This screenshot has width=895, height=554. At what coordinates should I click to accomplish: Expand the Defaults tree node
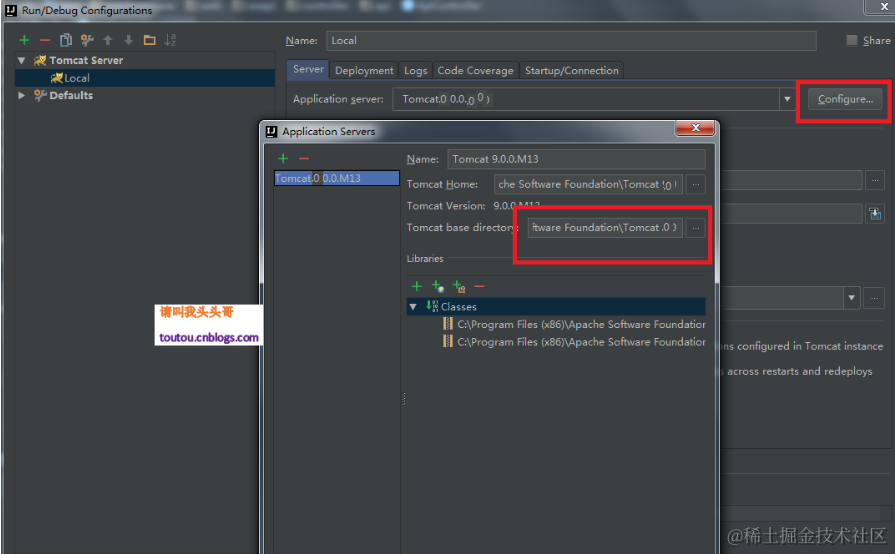pos(22,95)
